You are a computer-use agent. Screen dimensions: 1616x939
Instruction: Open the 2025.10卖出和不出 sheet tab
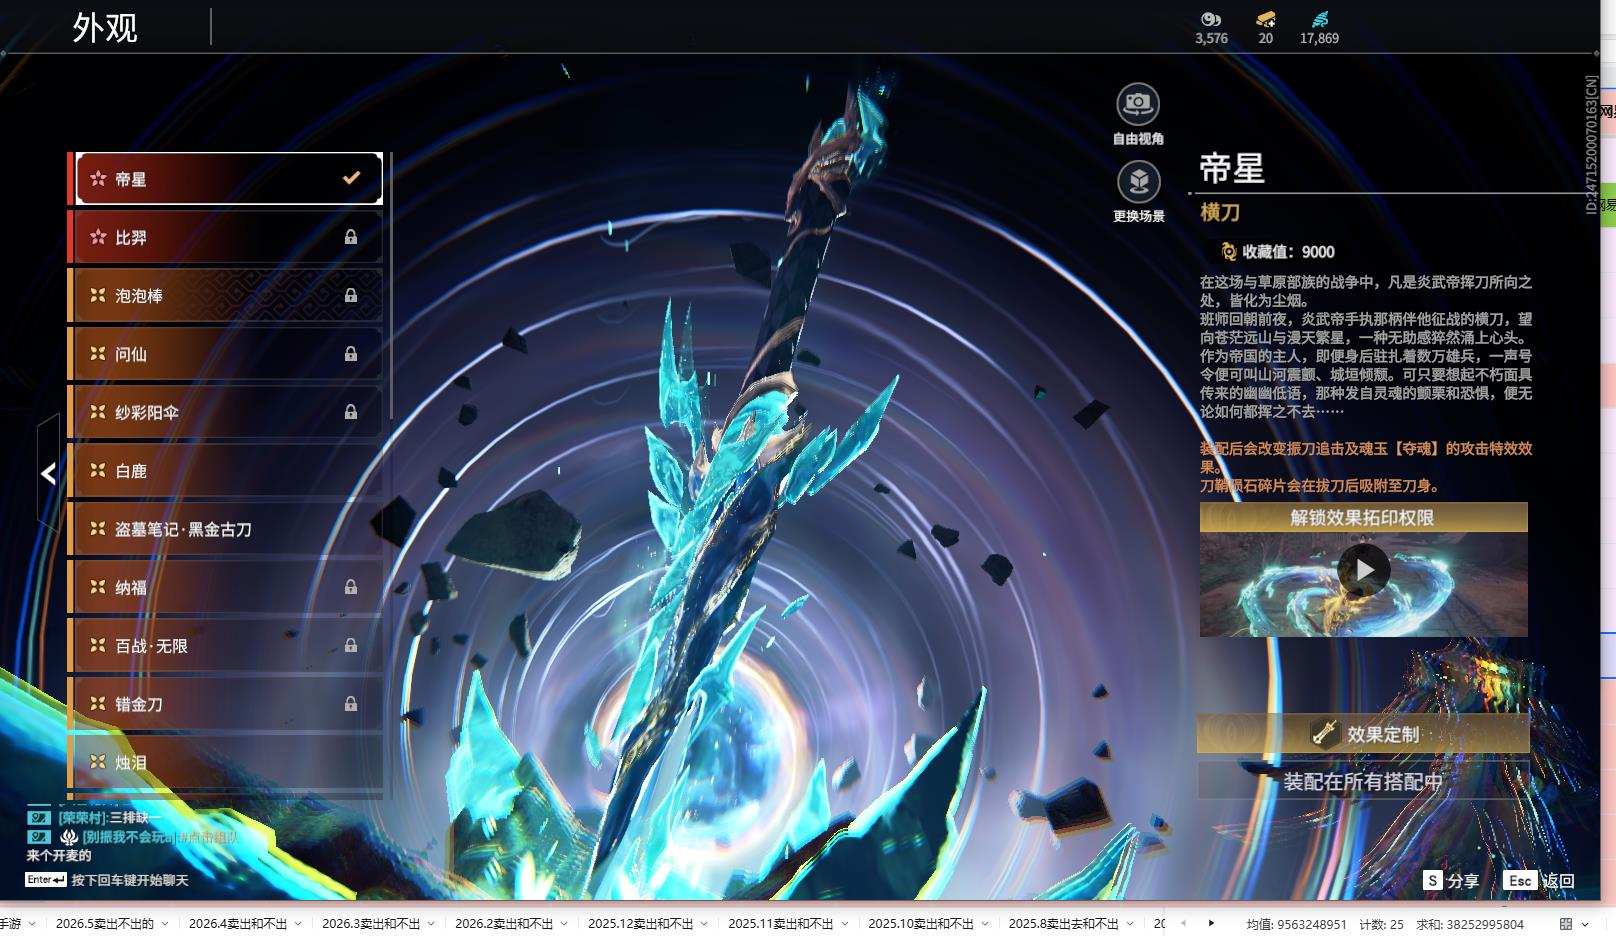click(921, 923)
